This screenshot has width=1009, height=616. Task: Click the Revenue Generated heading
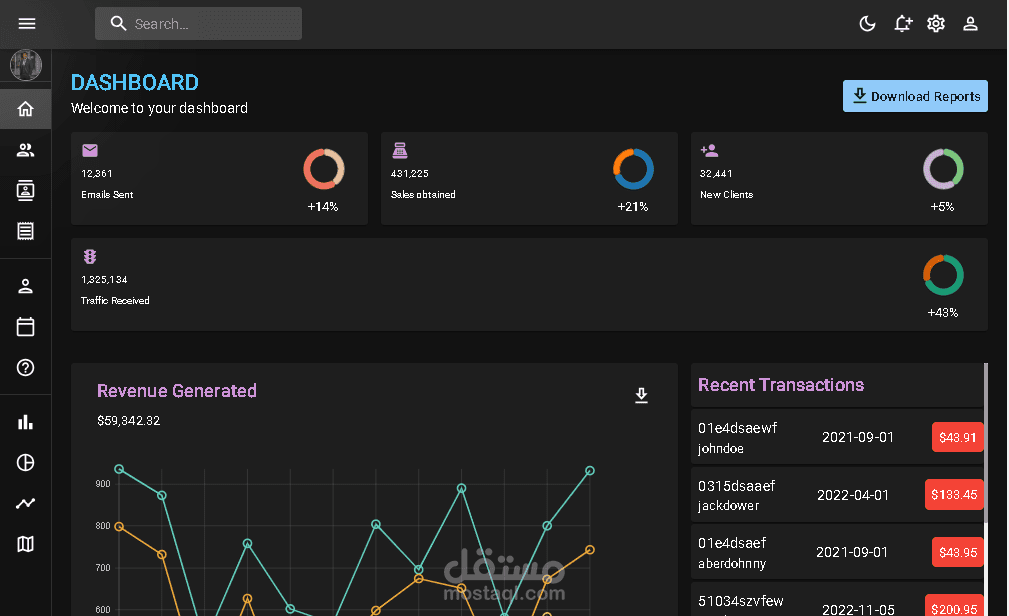(x=176, y=391)
